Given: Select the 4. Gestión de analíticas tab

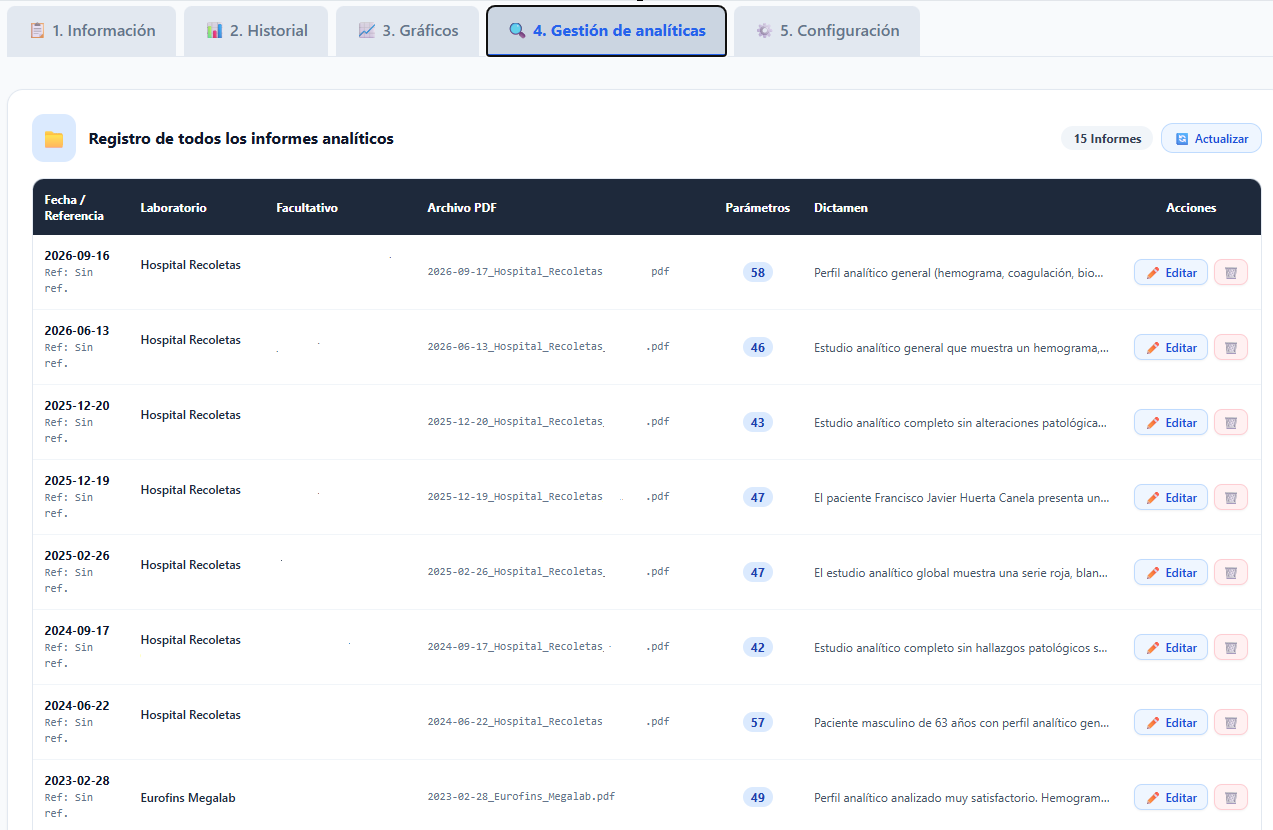Looking at the screenshot, I should tap(606, 31).
